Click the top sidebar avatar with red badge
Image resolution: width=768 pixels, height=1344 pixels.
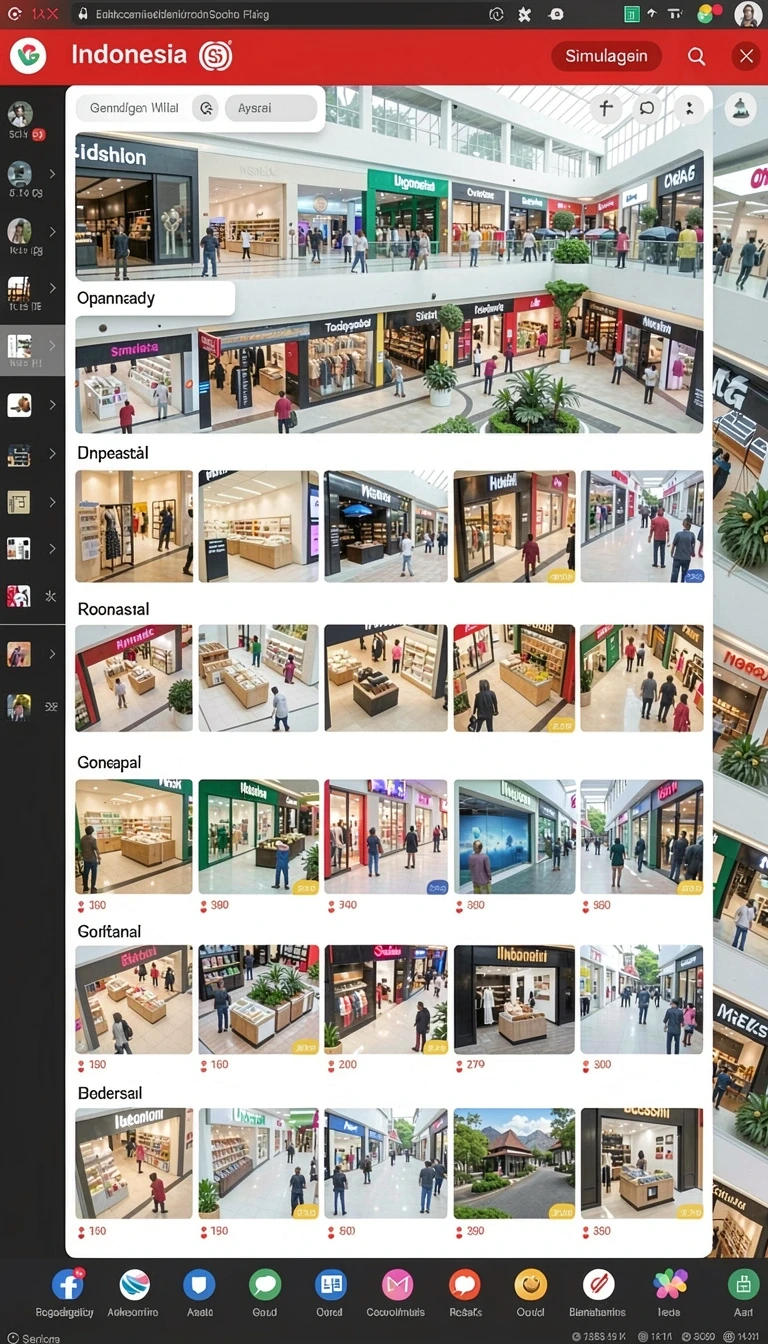pyautogui.click(x=20, y=114)
